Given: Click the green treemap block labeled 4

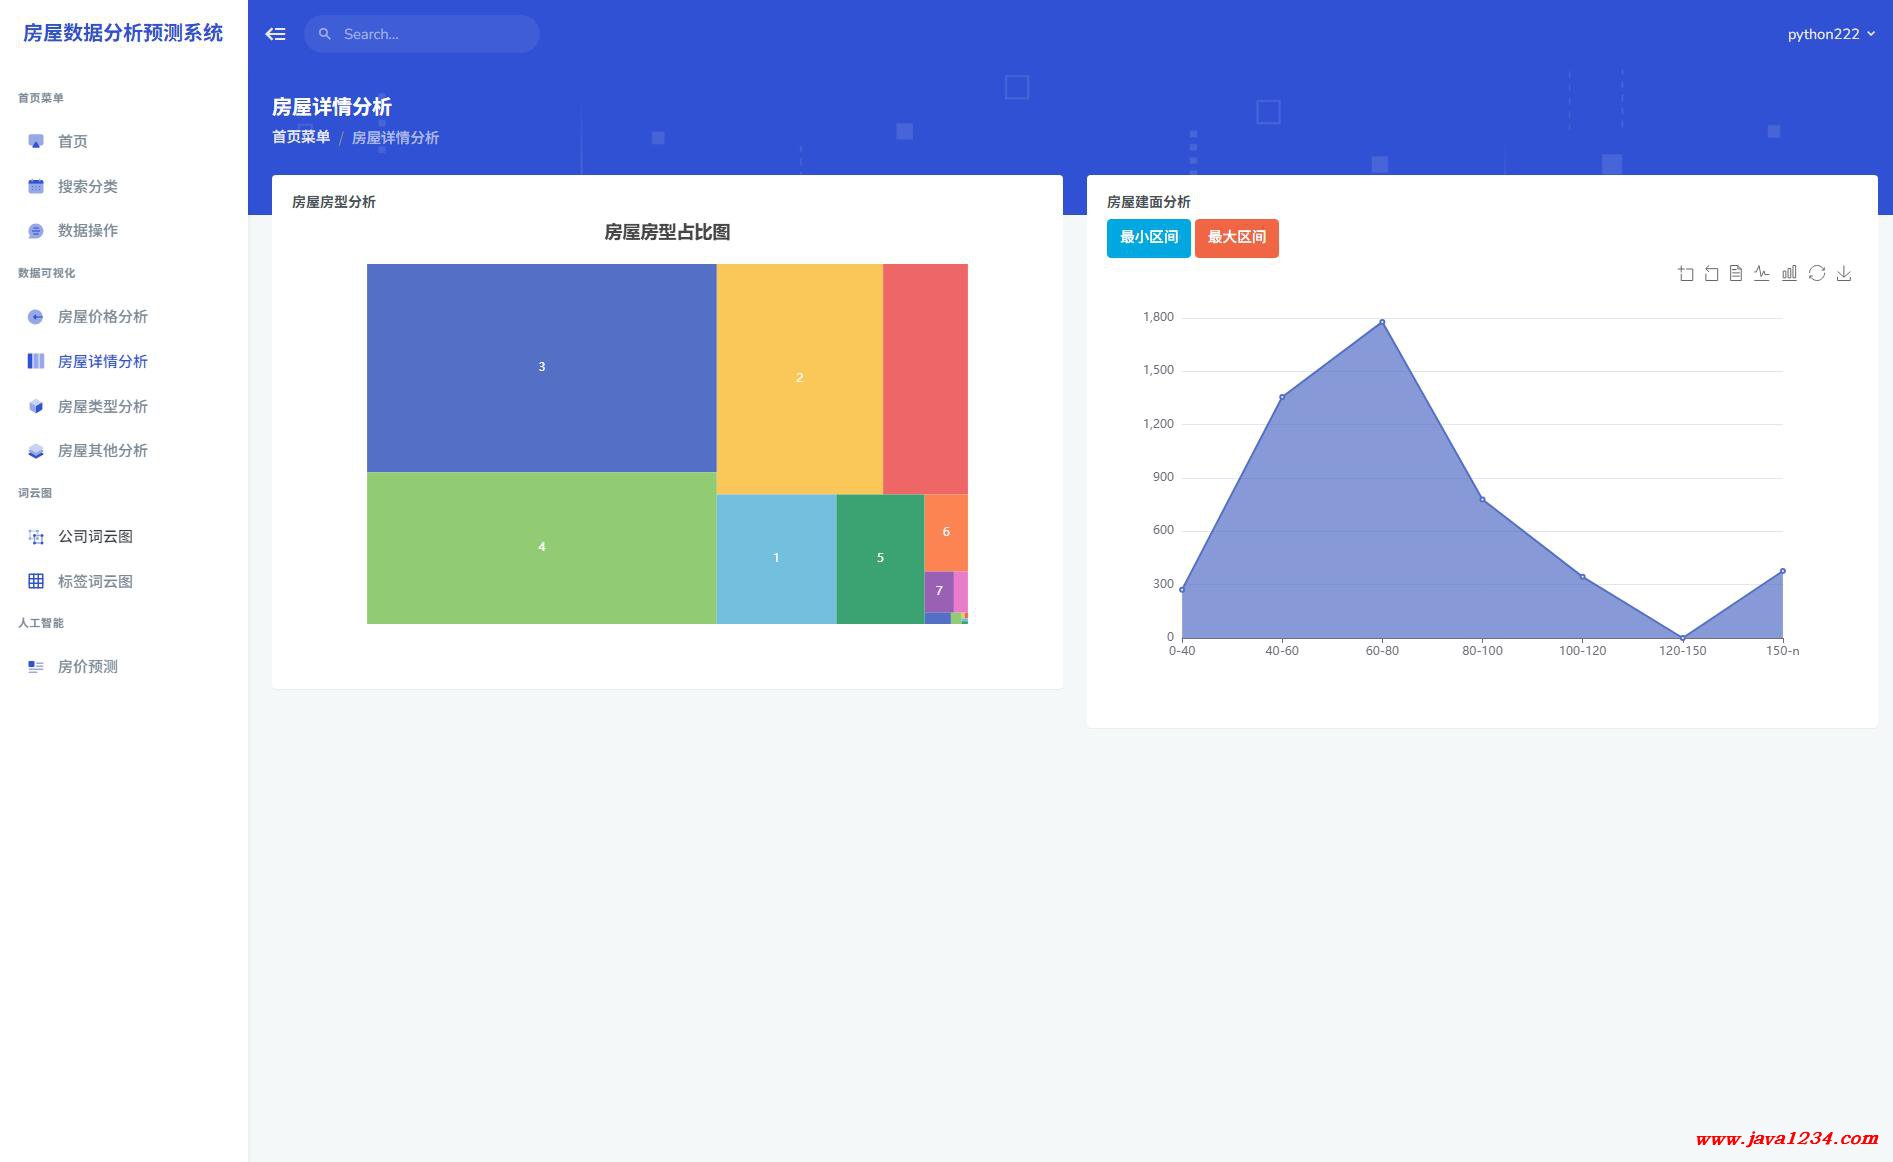Looking at the screenshot, I should [x=541, y=547].
